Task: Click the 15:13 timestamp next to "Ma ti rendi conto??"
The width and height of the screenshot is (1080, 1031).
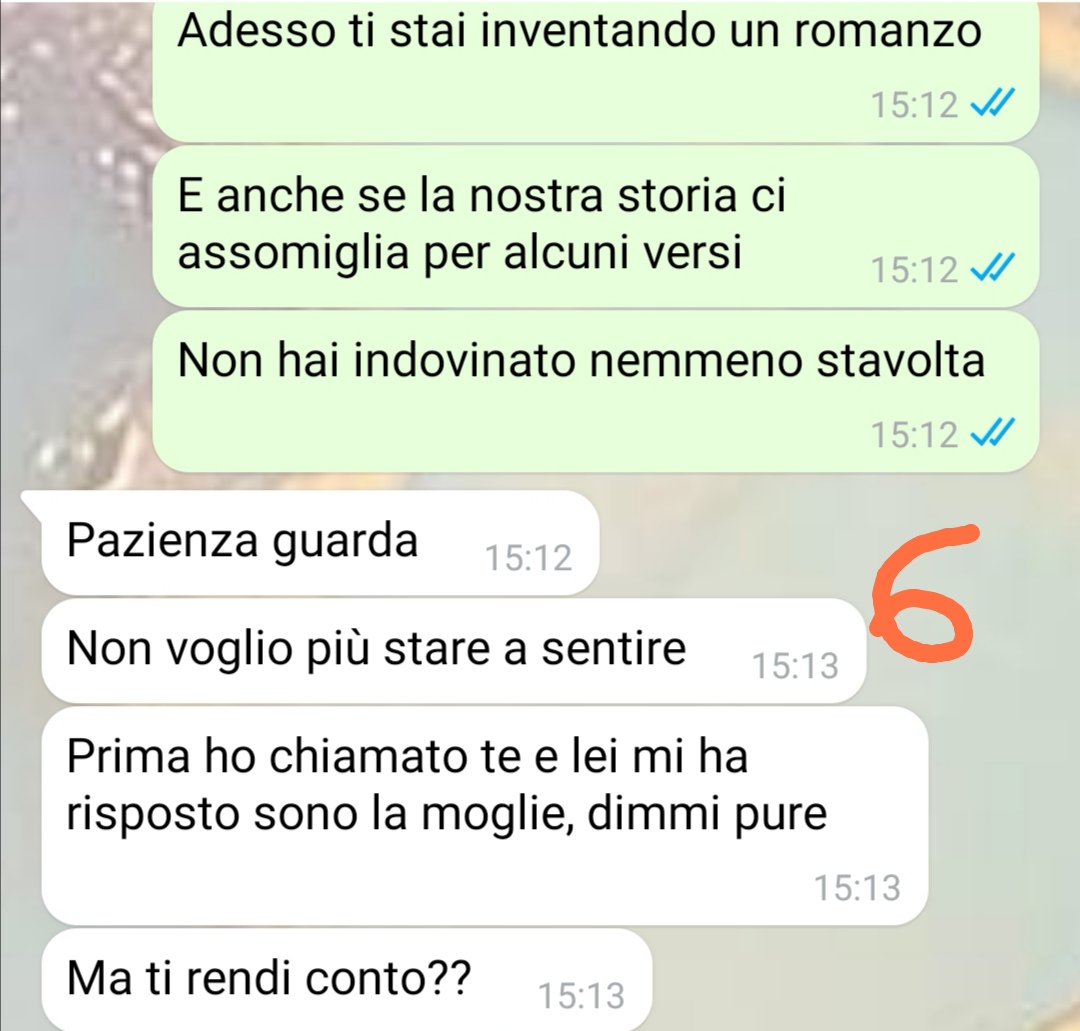Action: [x=581, y=996]
